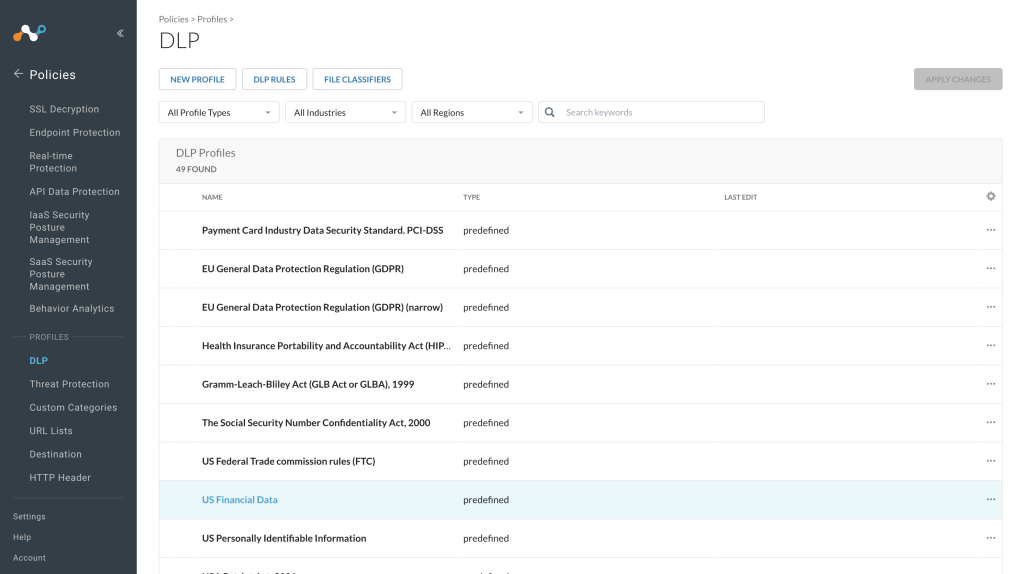This screenshot has height=574, width=1024.
Task: Click Policies in the breadcrumb
Action: tap(173, 19)
